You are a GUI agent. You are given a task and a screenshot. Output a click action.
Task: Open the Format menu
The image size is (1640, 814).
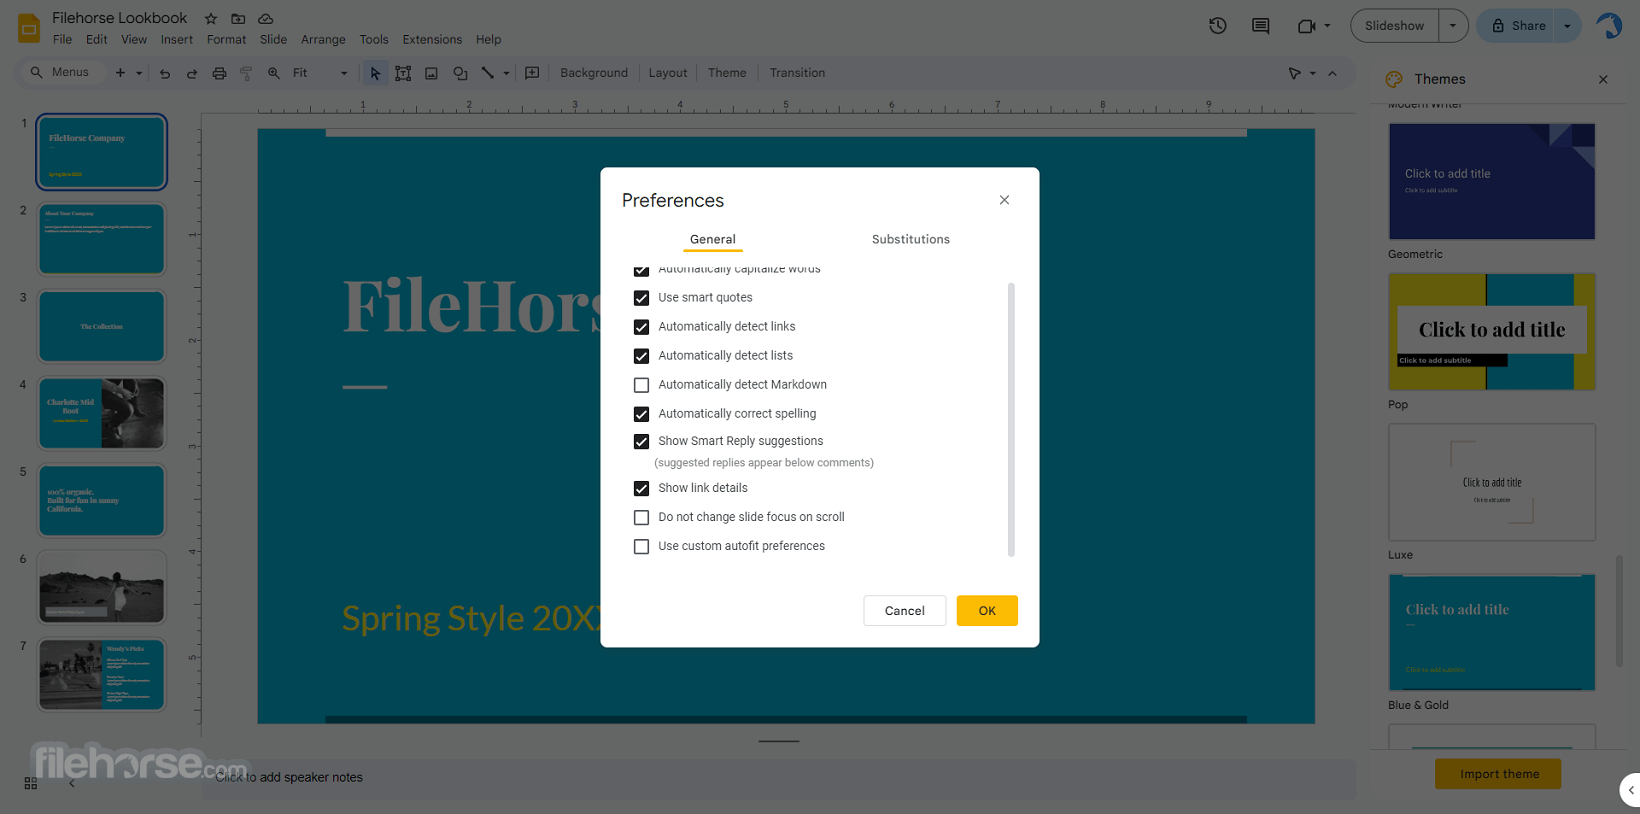[226, 40]
